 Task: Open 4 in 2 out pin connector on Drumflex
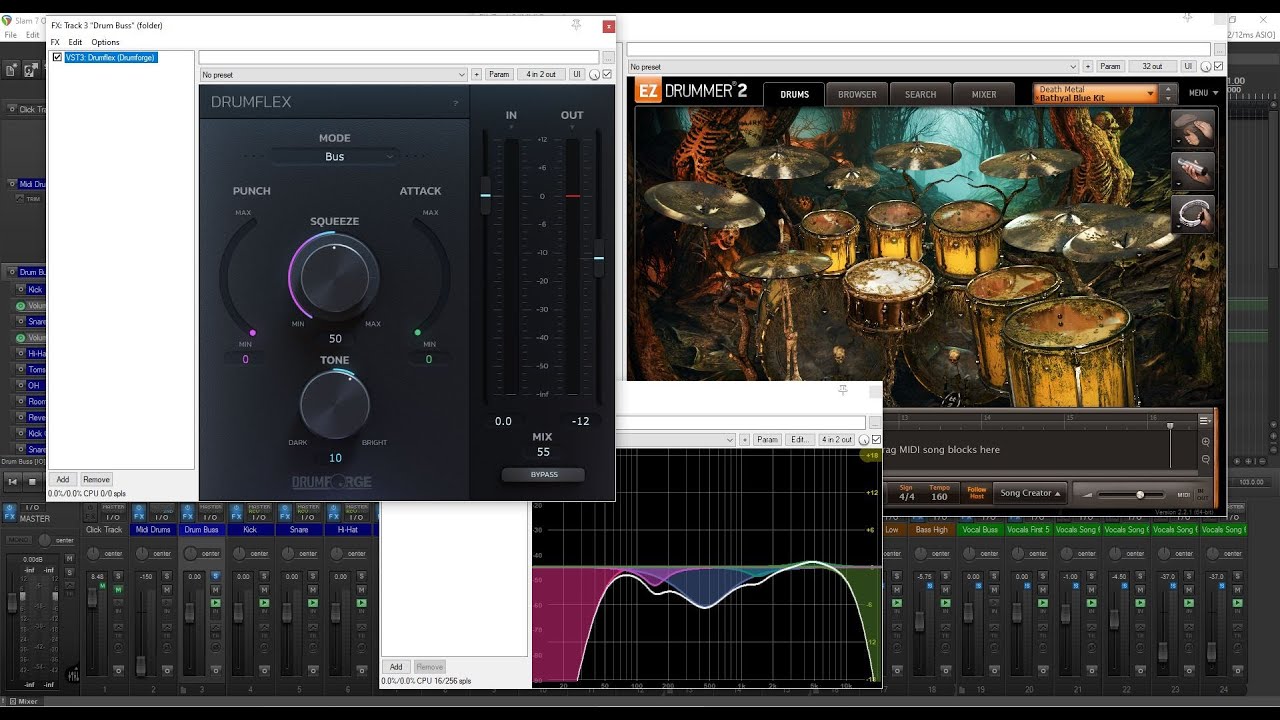pos(542,75)
